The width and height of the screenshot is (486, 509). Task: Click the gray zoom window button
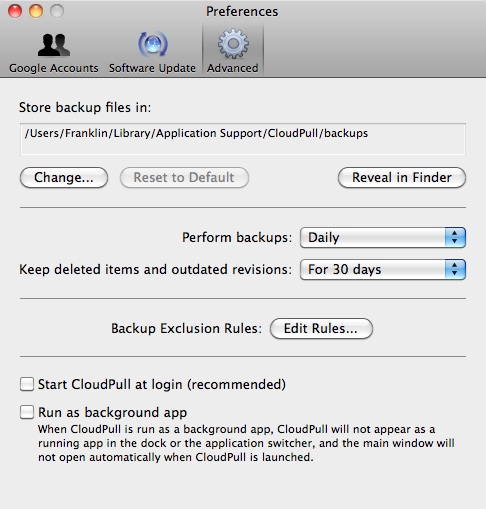(x=57, y=11)
